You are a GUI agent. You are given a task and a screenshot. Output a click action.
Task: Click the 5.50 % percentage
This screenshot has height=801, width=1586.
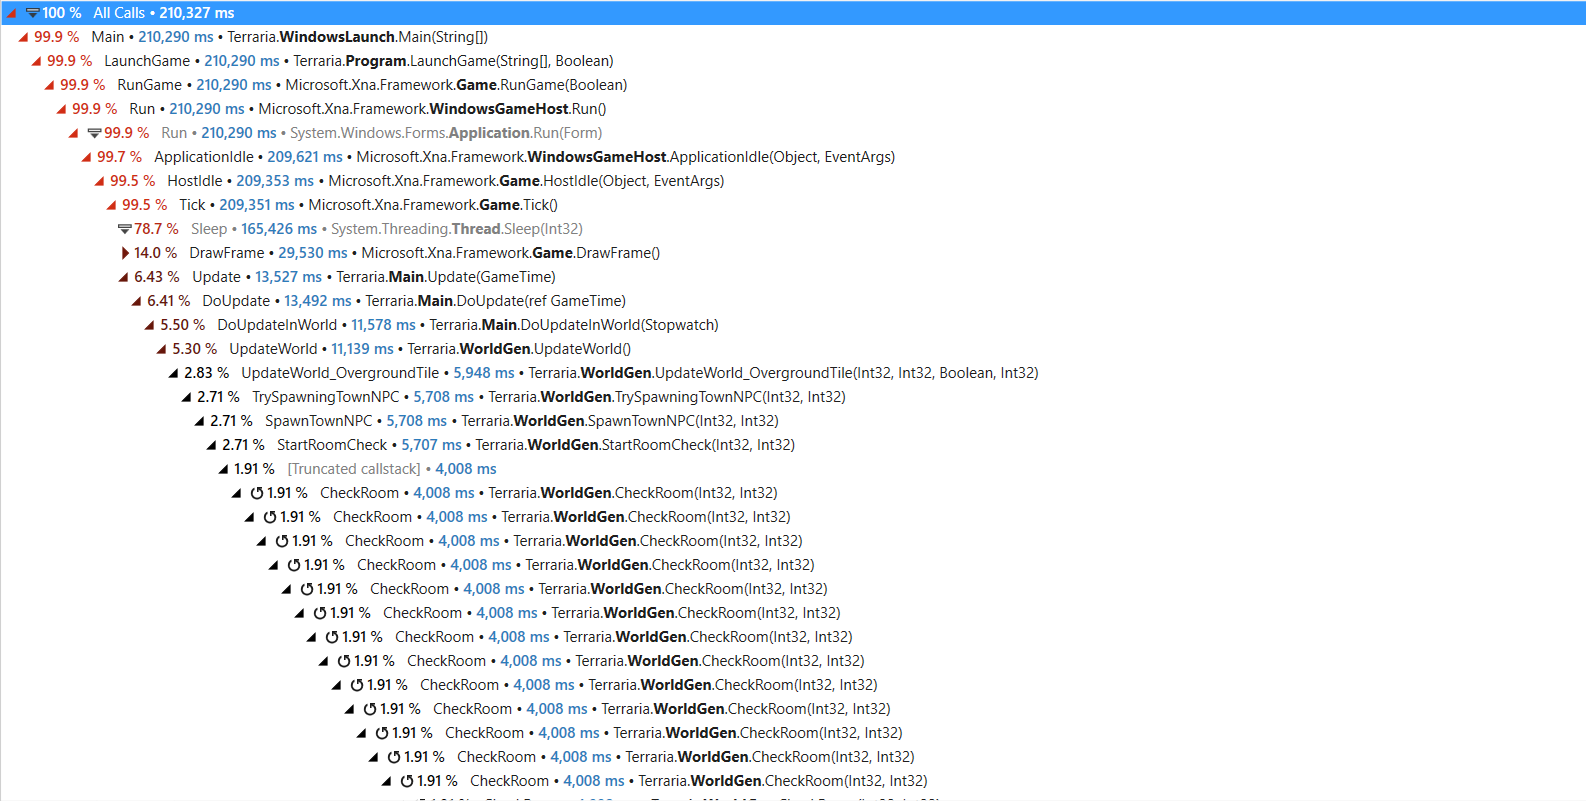click(182, 325)
